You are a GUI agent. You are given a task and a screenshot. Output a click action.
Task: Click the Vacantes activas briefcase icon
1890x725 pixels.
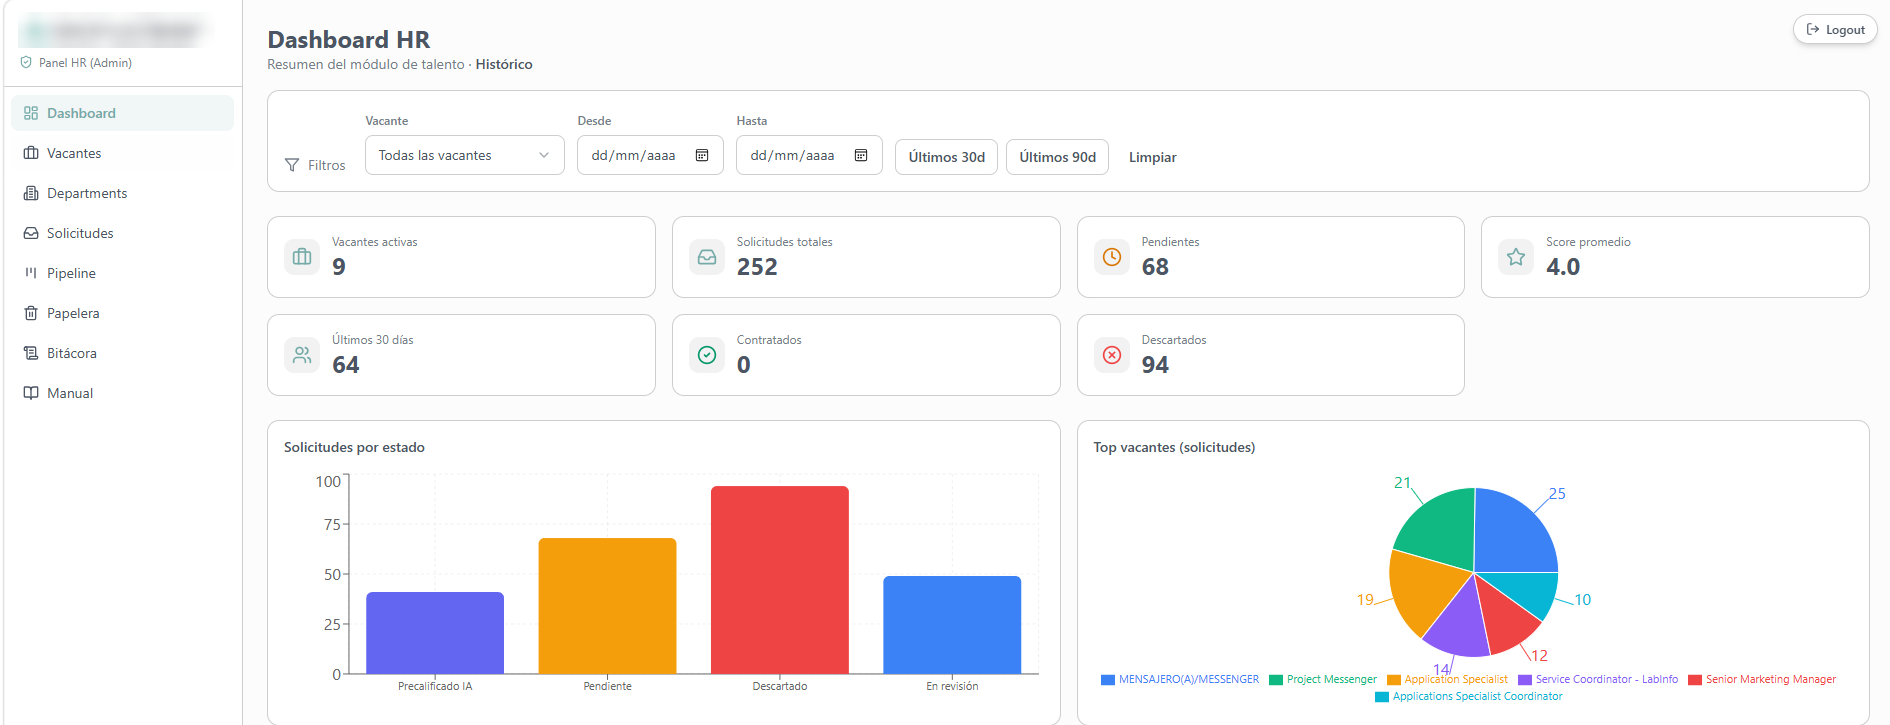302,257
